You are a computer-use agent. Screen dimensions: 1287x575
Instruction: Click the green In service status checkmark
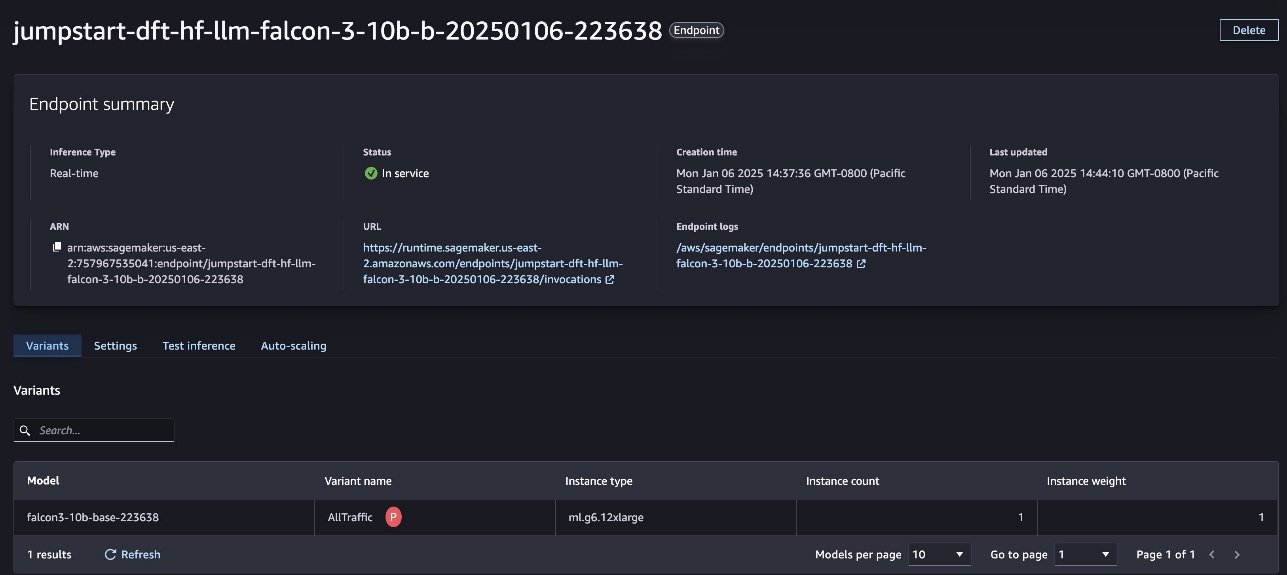point(371,173)
